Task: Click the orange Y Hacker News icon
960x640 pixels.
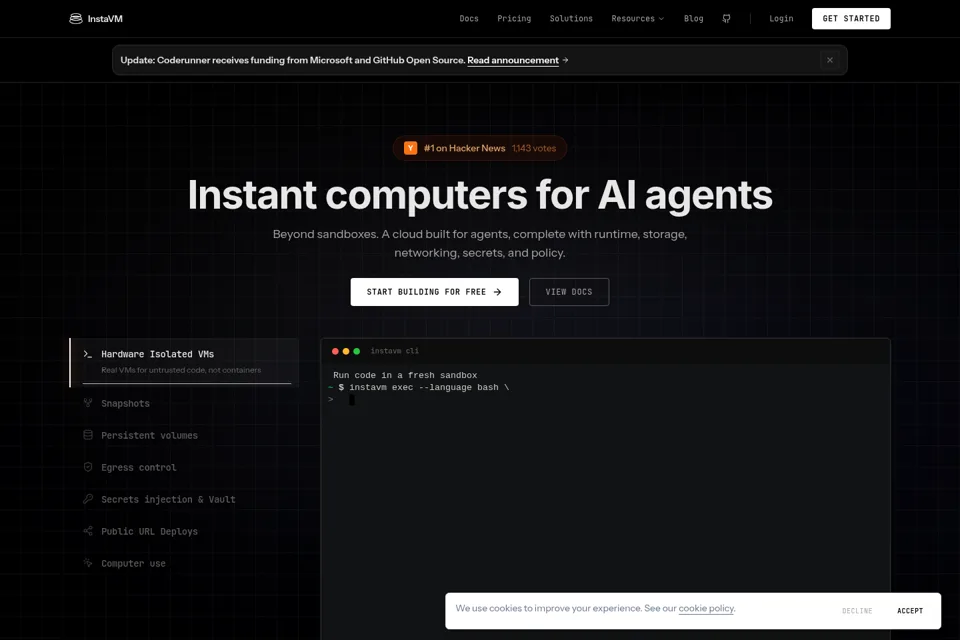Action: click(x=411, y=148)
